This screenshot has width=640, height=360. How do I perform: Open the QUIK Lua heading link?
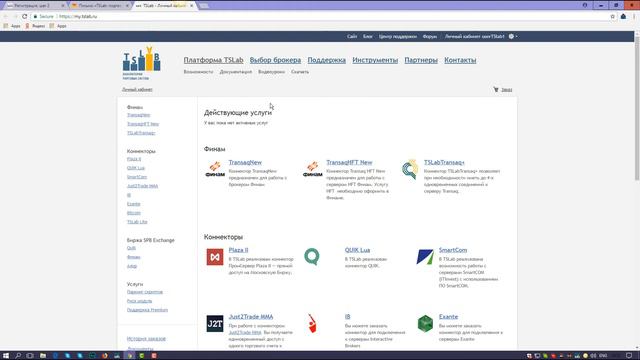[x=357, y=250]
